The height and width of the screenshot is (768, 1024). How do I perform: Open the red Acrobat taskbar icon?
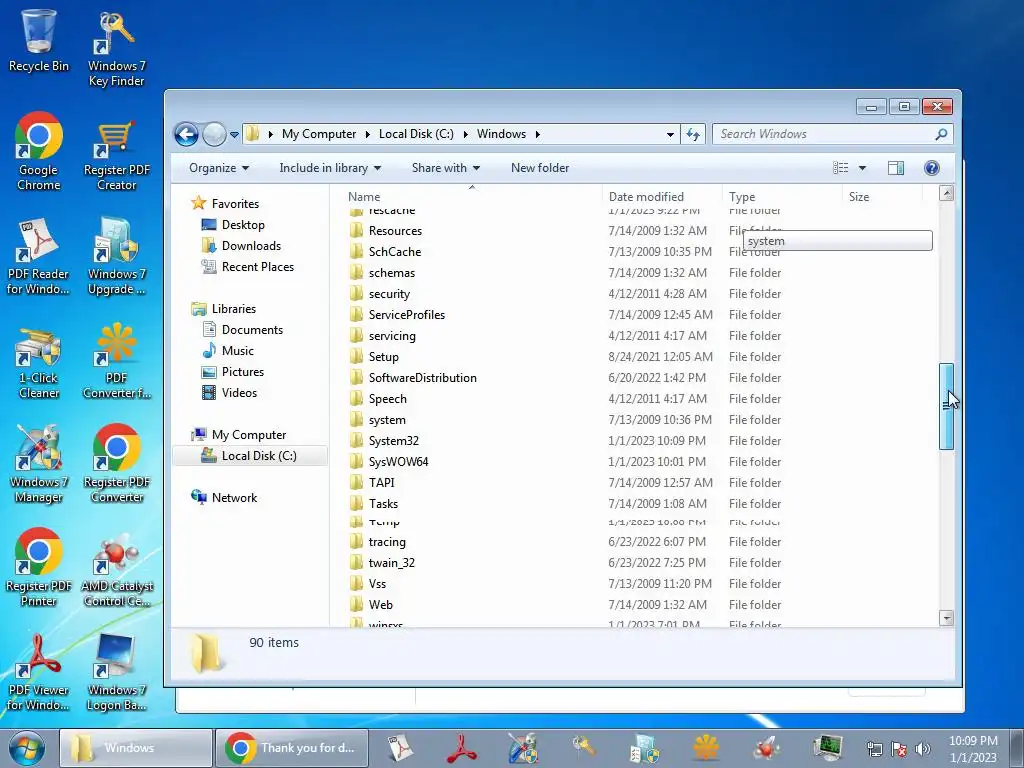[461, 748]
